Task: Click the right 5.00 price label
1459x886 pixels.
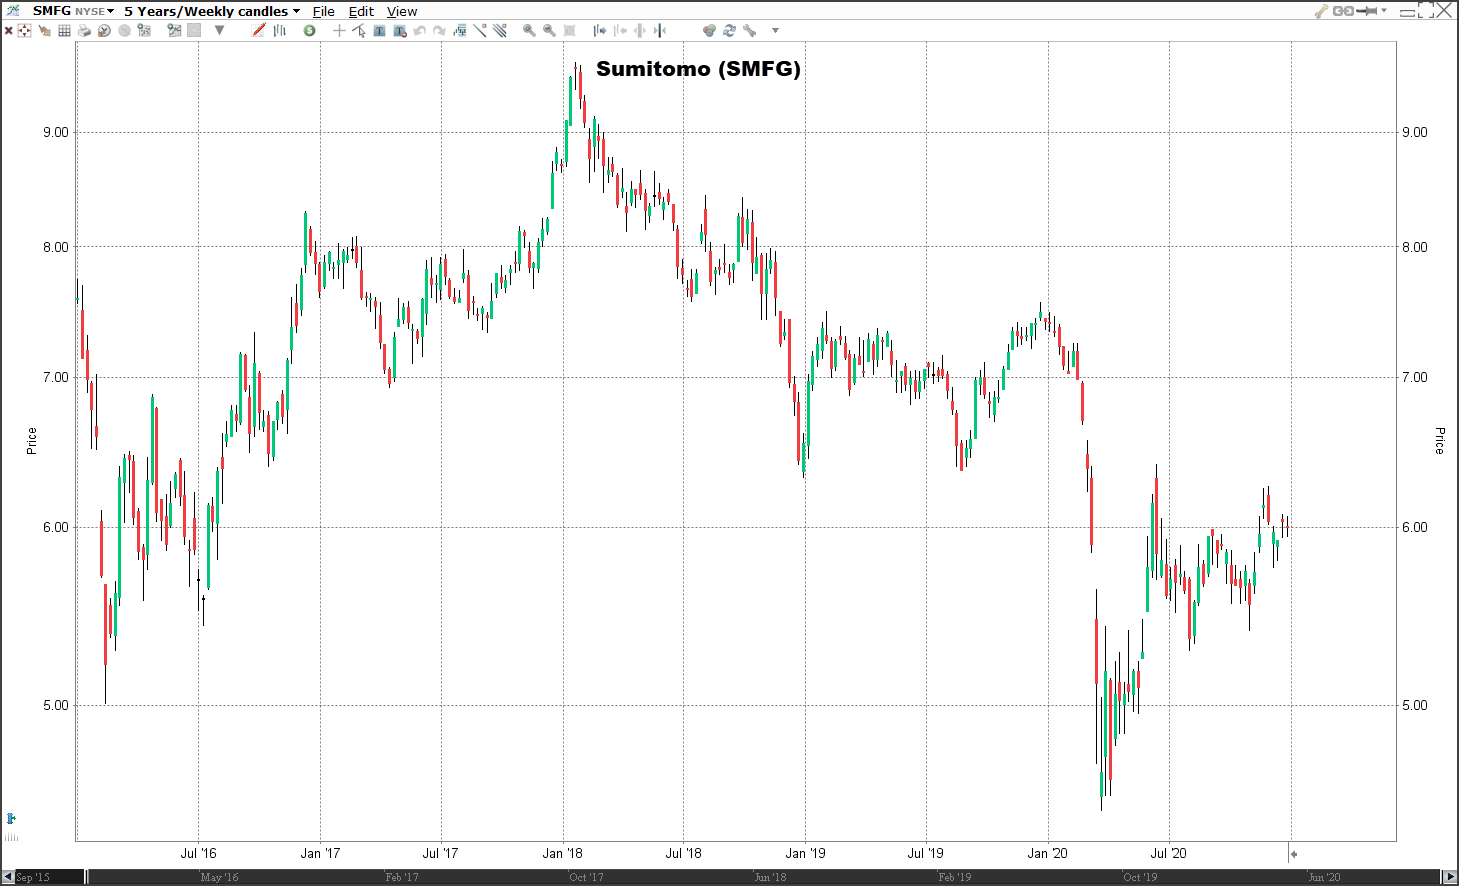Action: [x=1414, y=705]
